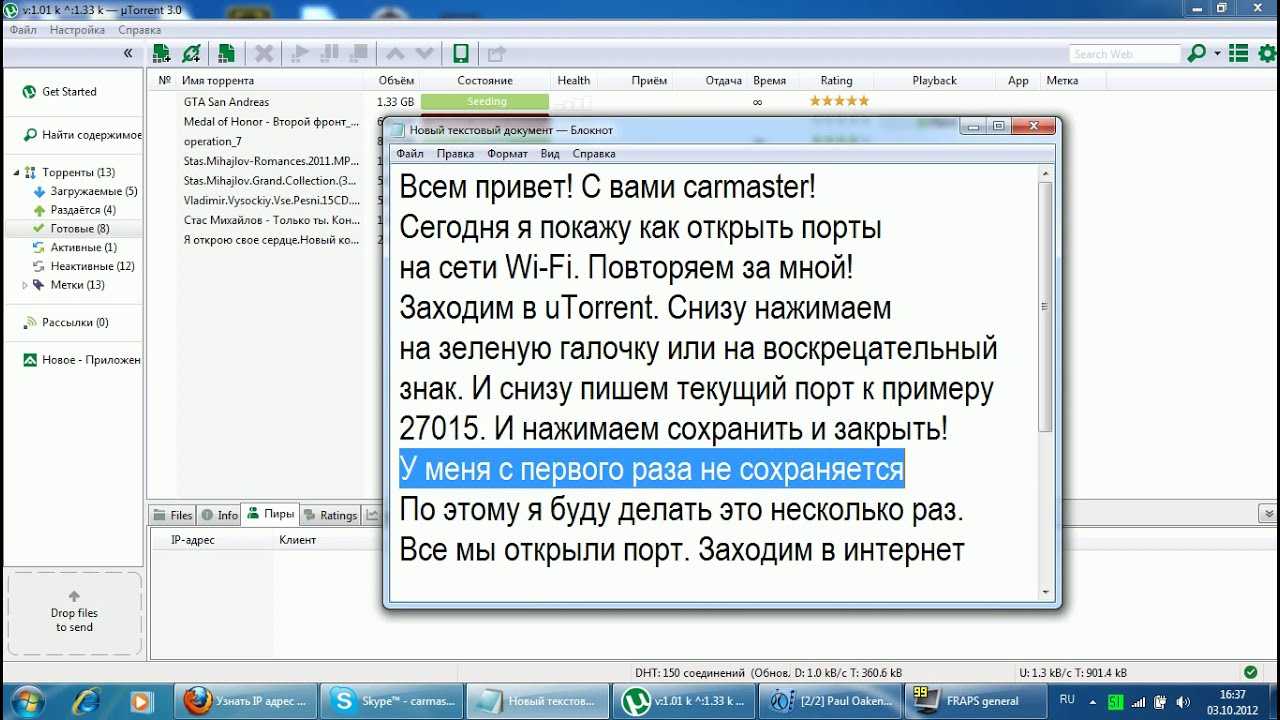Open the Skype taskbar button
Screen dimensions: 1280x720
pos(393,701)
